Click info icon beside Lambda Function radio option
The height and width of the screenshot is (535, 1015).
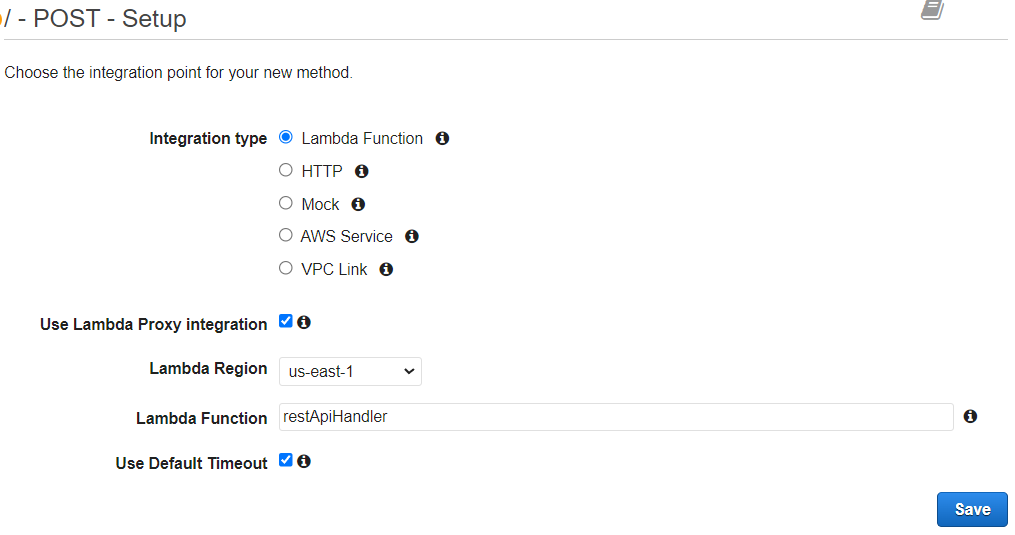click(442, 138)
